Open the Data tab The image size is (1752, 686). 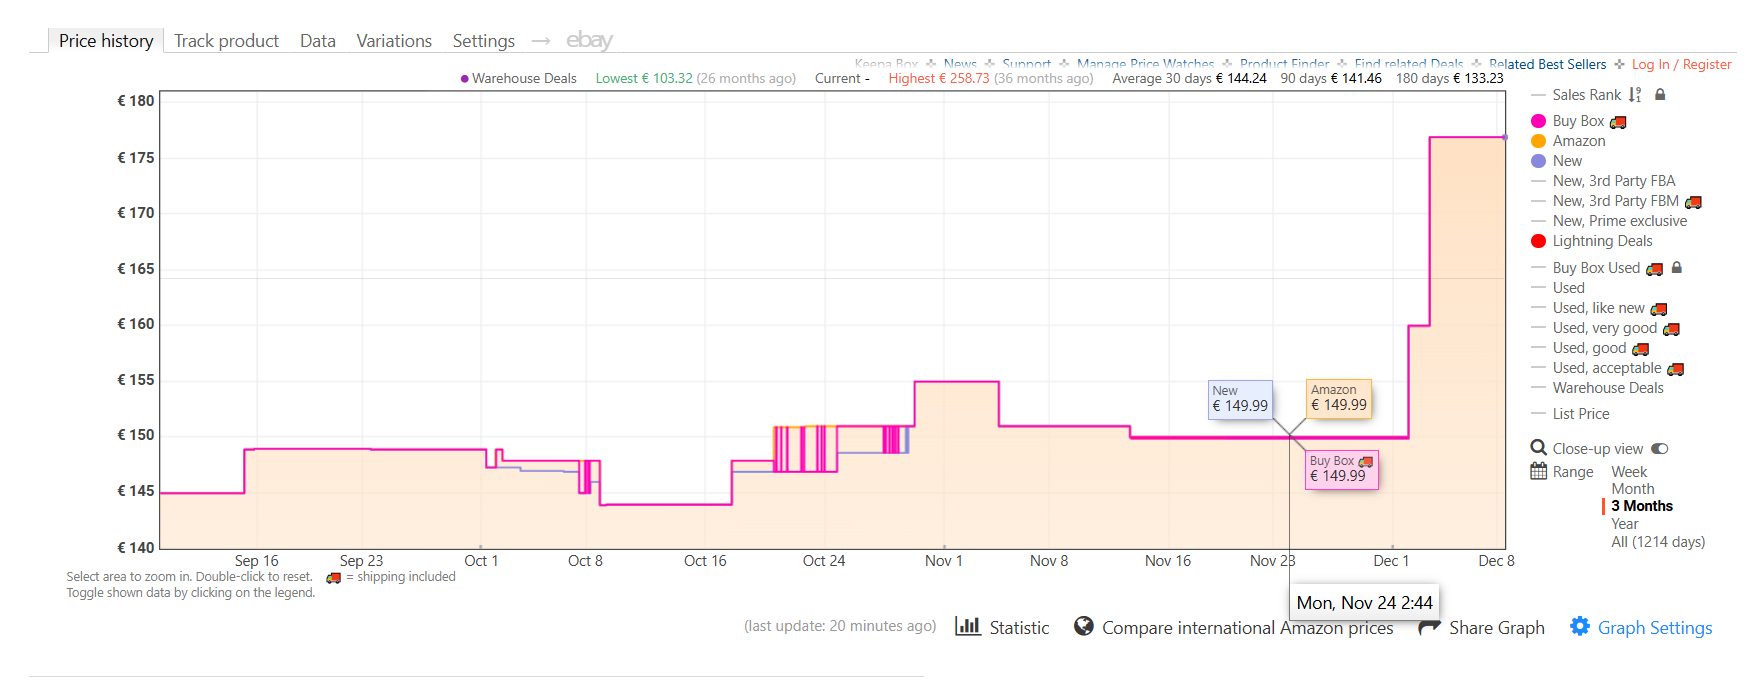318,41
